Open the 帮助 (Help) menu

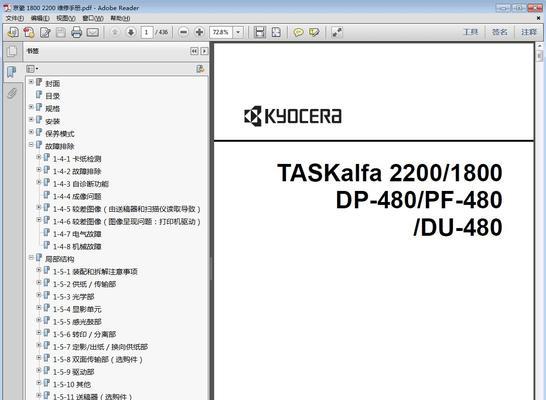(x=120, y=18)
